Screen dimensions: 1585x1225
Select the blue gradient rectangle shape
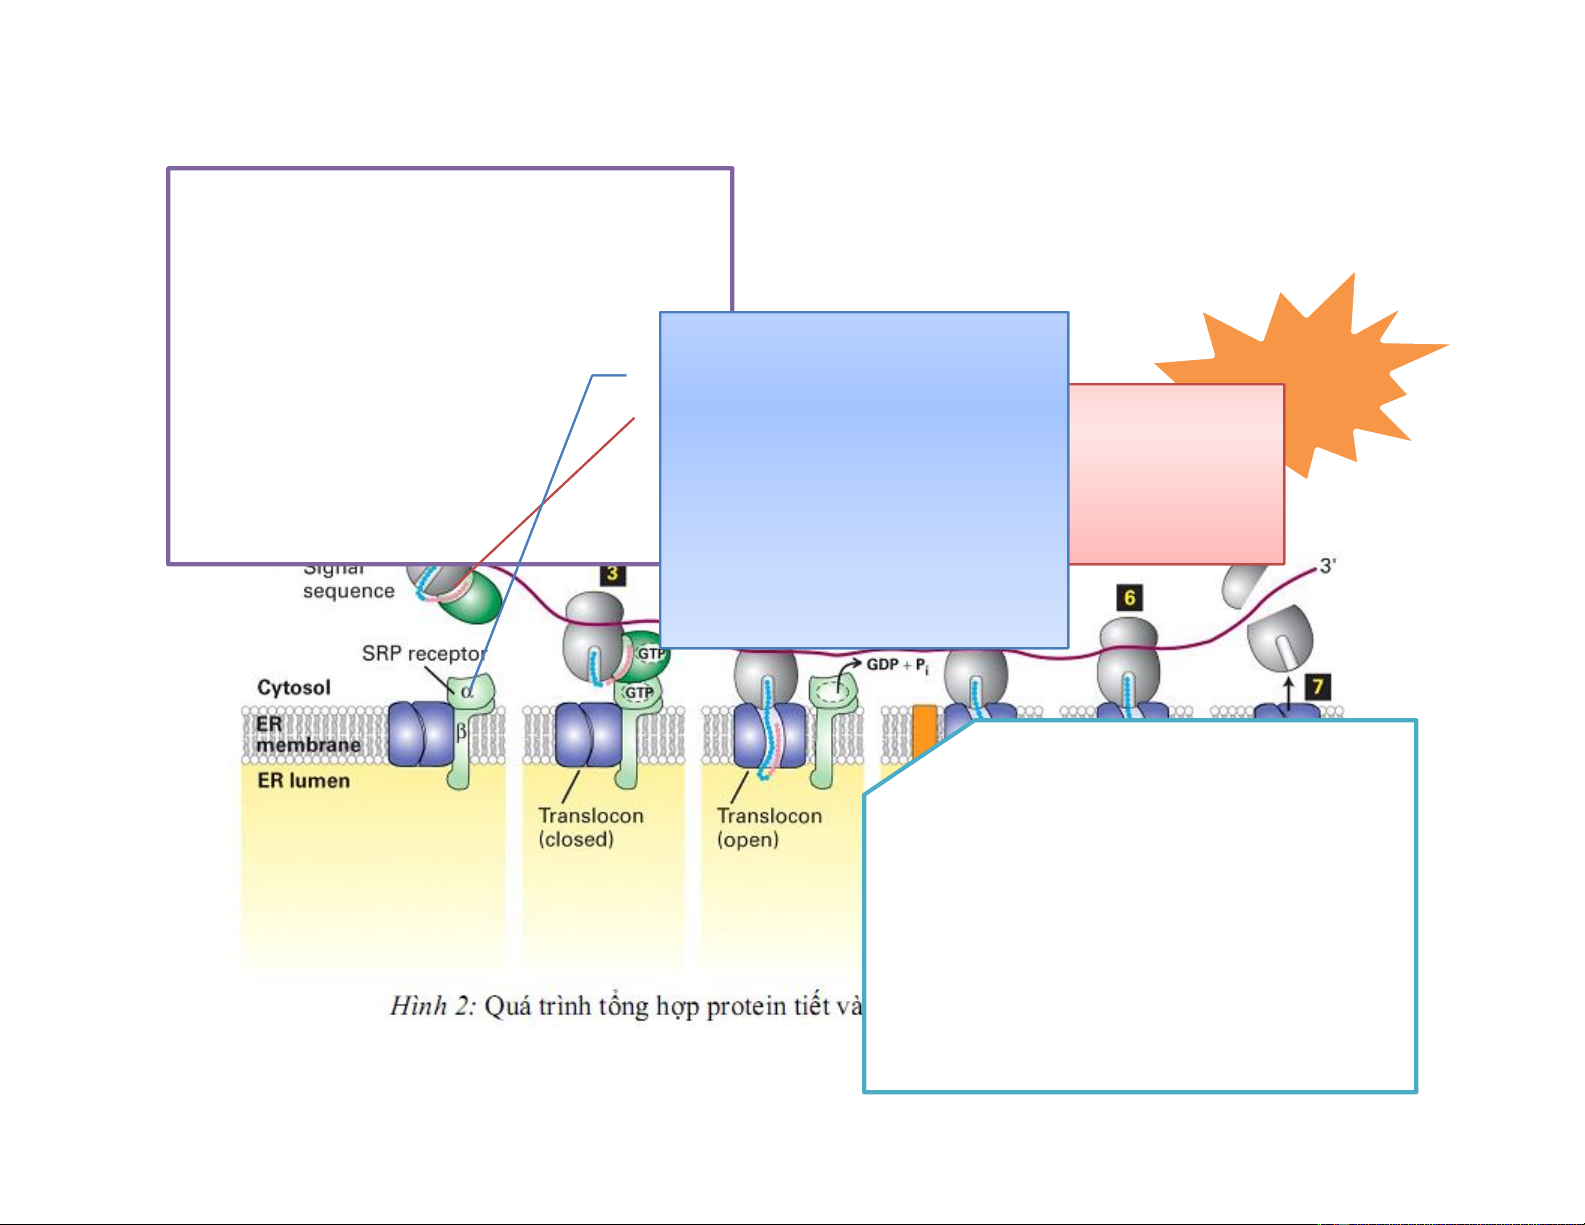click(x=864, y=480)
